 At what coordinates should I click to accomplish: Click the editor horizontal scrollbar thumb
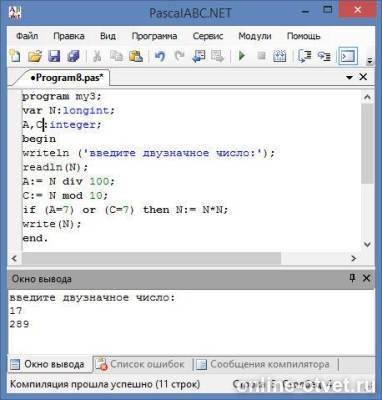(151, 258)
